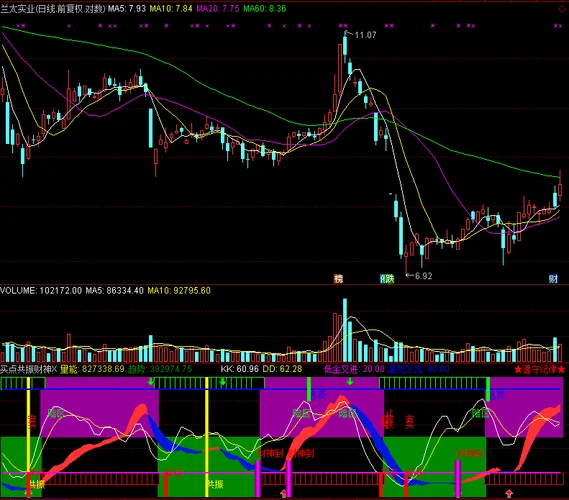This screenshot has width=569, height=500.
Task: Select the MA20: 7.75 indicator label
Action: [x=218, y=8]
